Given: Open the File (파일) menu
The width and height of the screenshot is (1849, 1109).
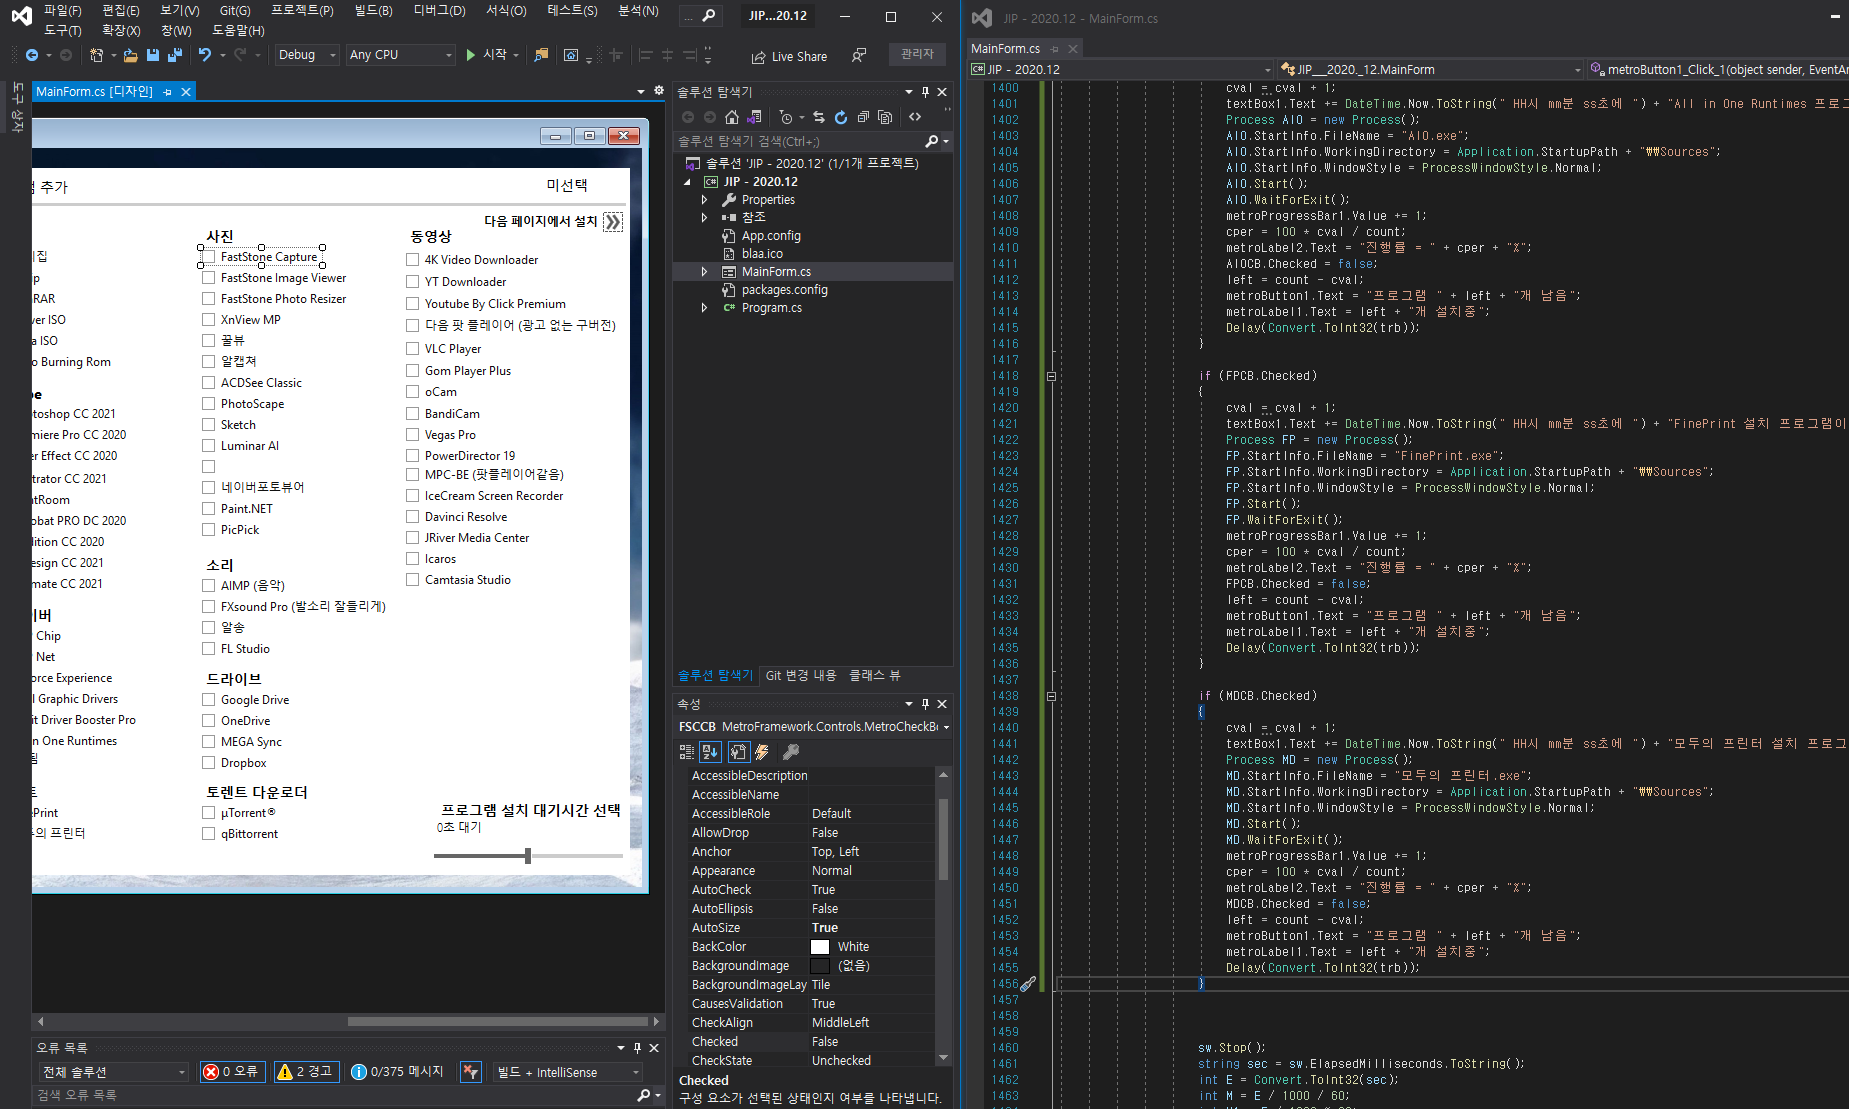Looking at the screenshot, I should pos(62,11).
